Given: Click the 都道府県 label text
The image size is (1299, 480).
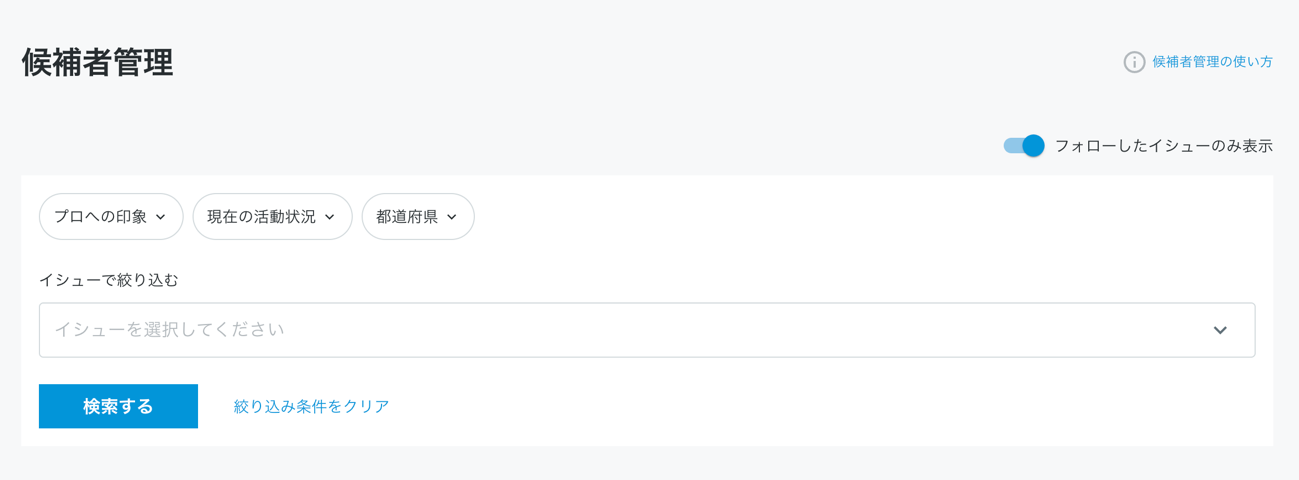Looking at the screenshot, I should click(x=406, y=217).
